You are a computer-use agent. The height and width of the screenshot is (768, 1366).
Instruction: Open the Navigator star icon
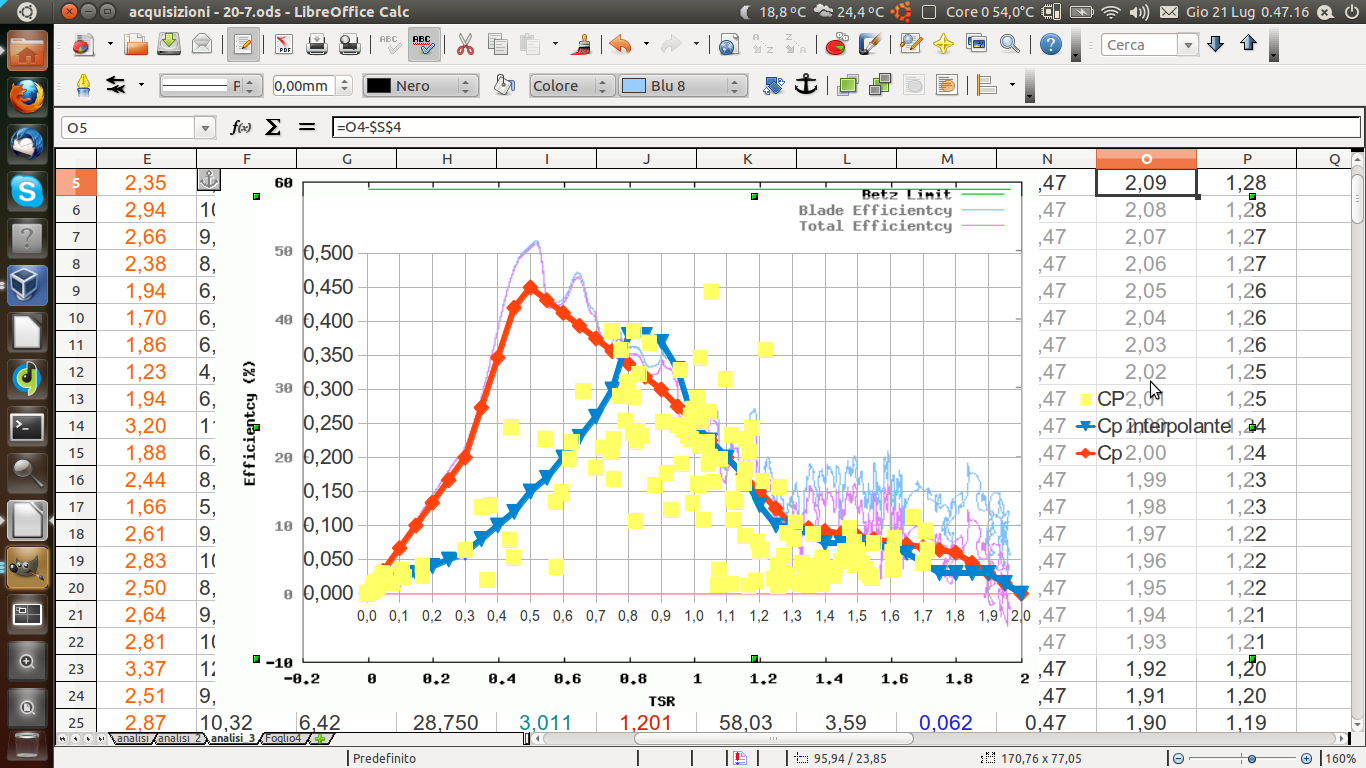coord(942,45)
